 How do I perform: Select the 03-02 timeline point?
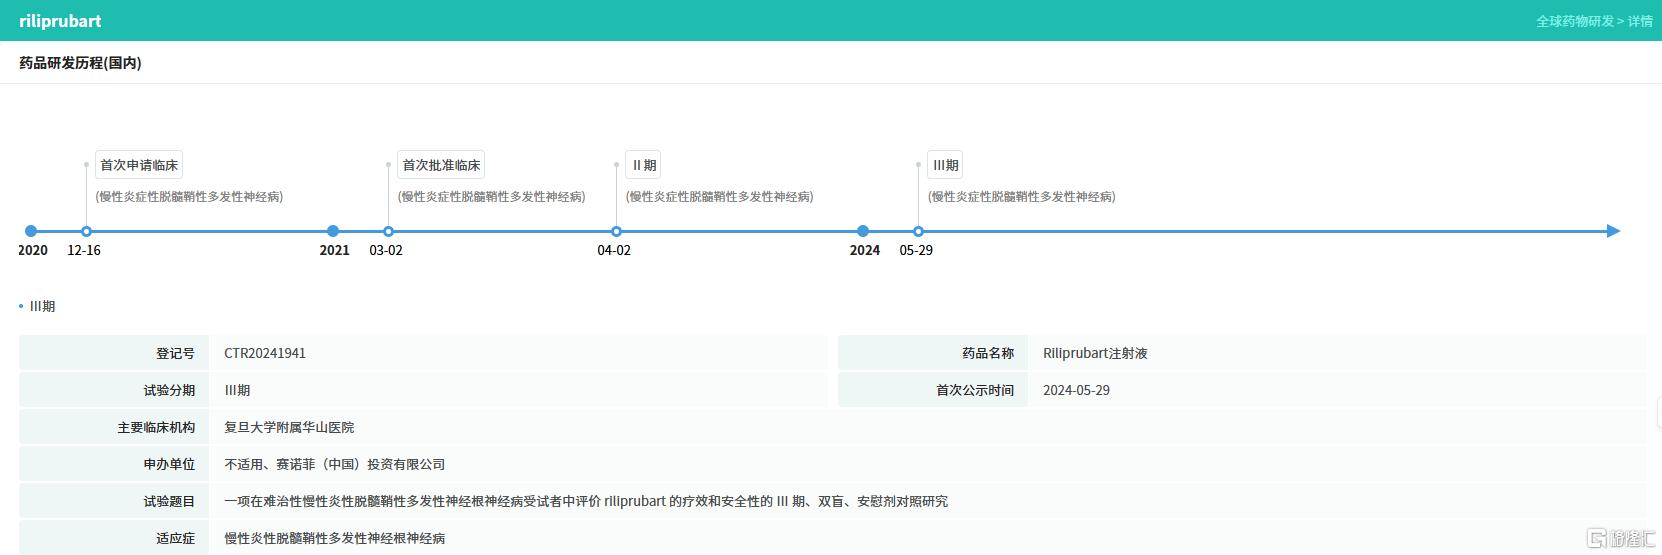pyautogui.click(x=388, y=231)
